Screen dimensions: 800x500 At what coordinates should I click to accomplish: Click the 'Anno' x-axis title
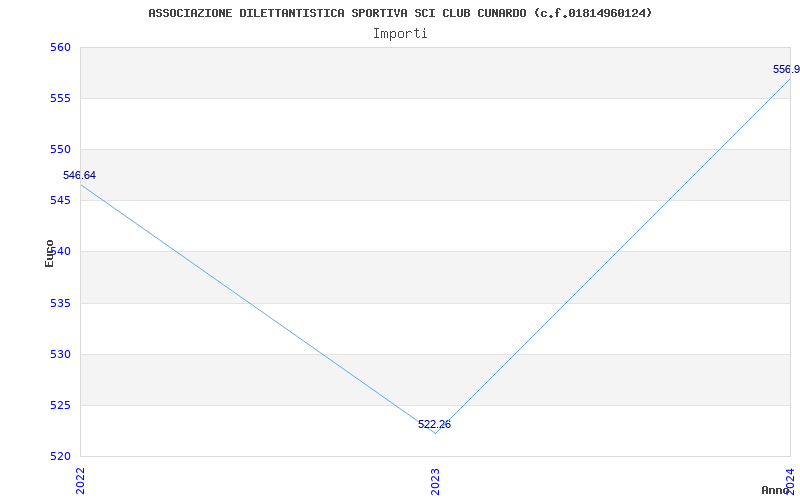[776, 490]
